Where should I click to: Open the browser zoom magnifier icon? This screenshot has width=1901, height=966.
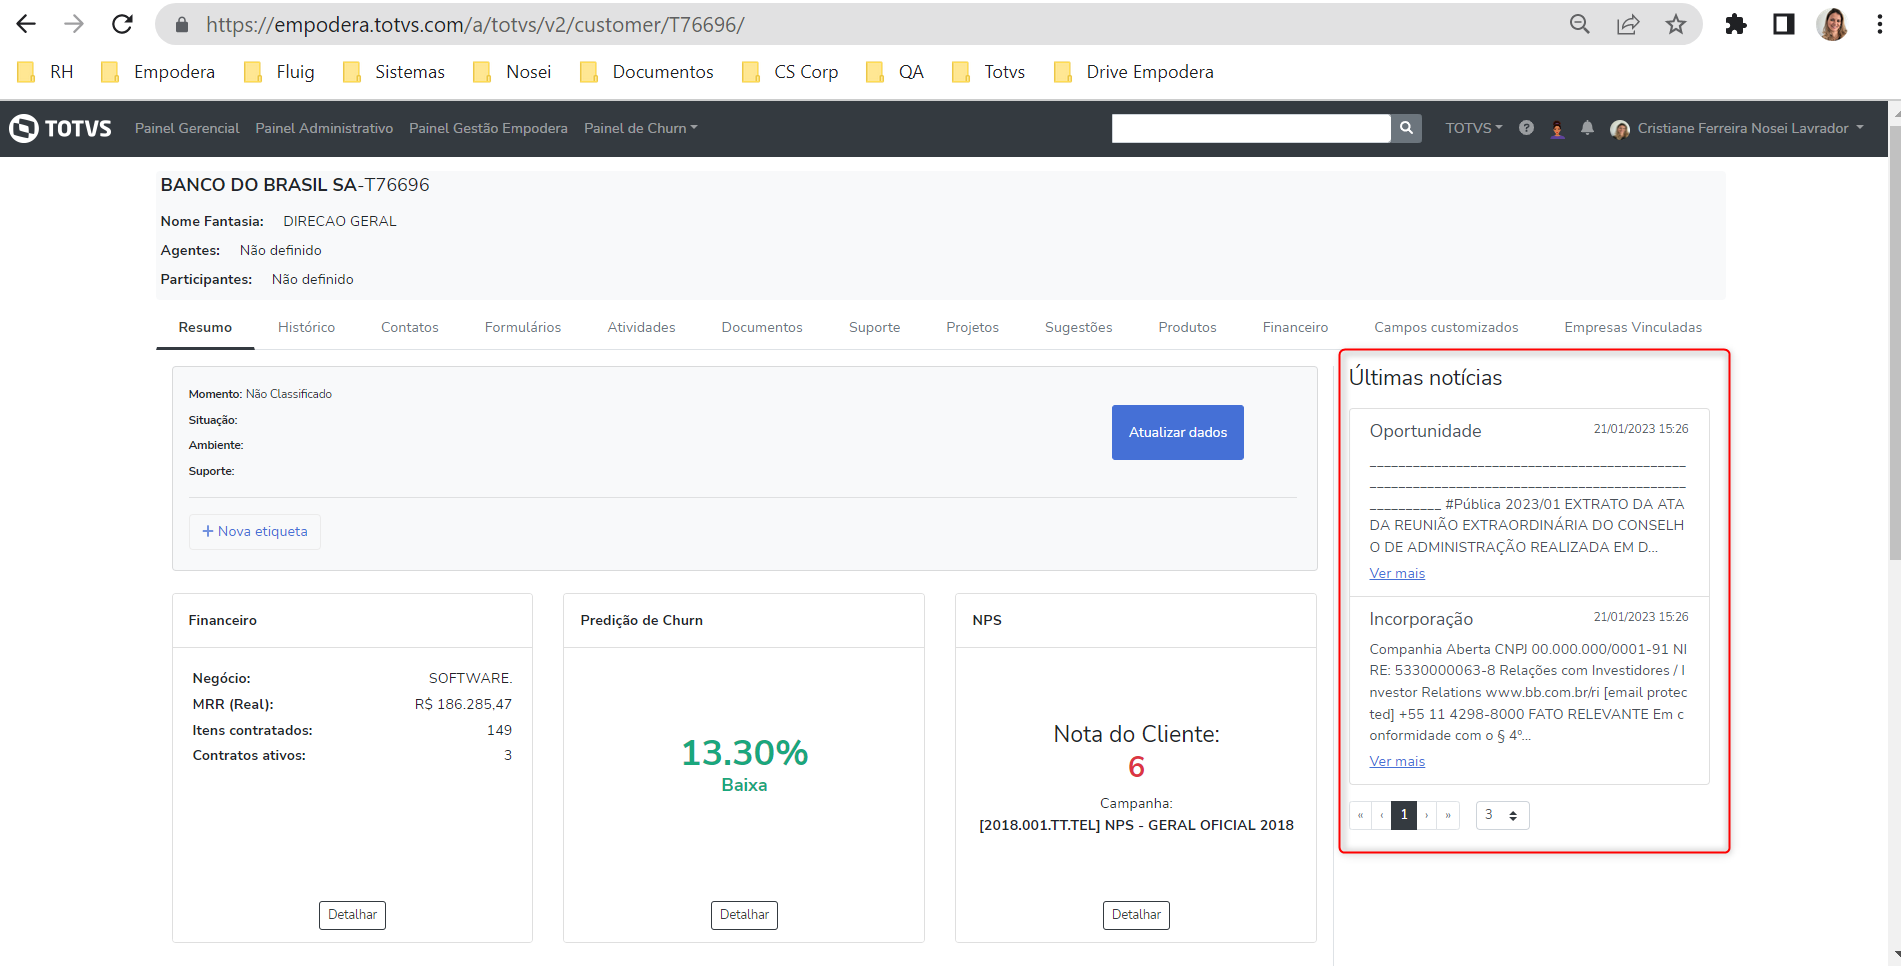pos(1580,24)
